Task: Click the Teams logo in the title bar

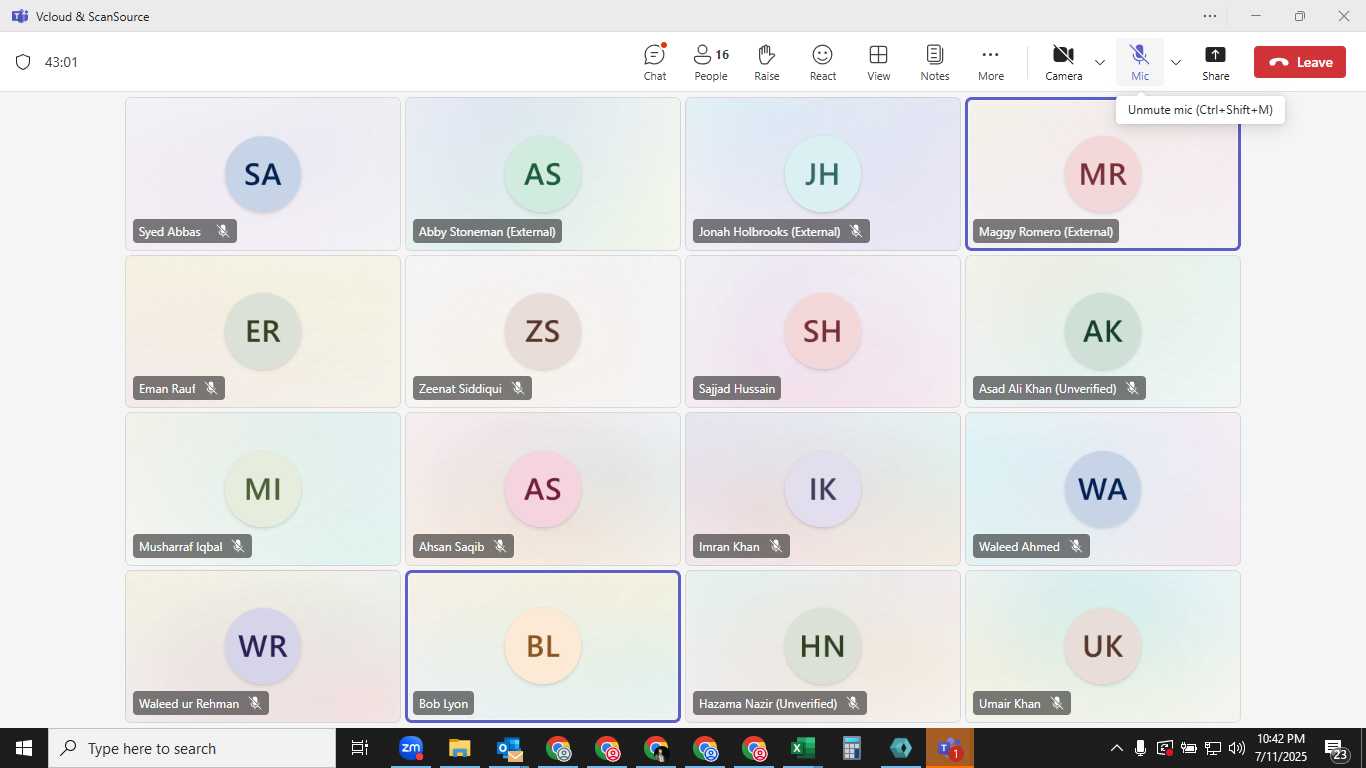Action: pyautogui.click(x=19, y=16)
